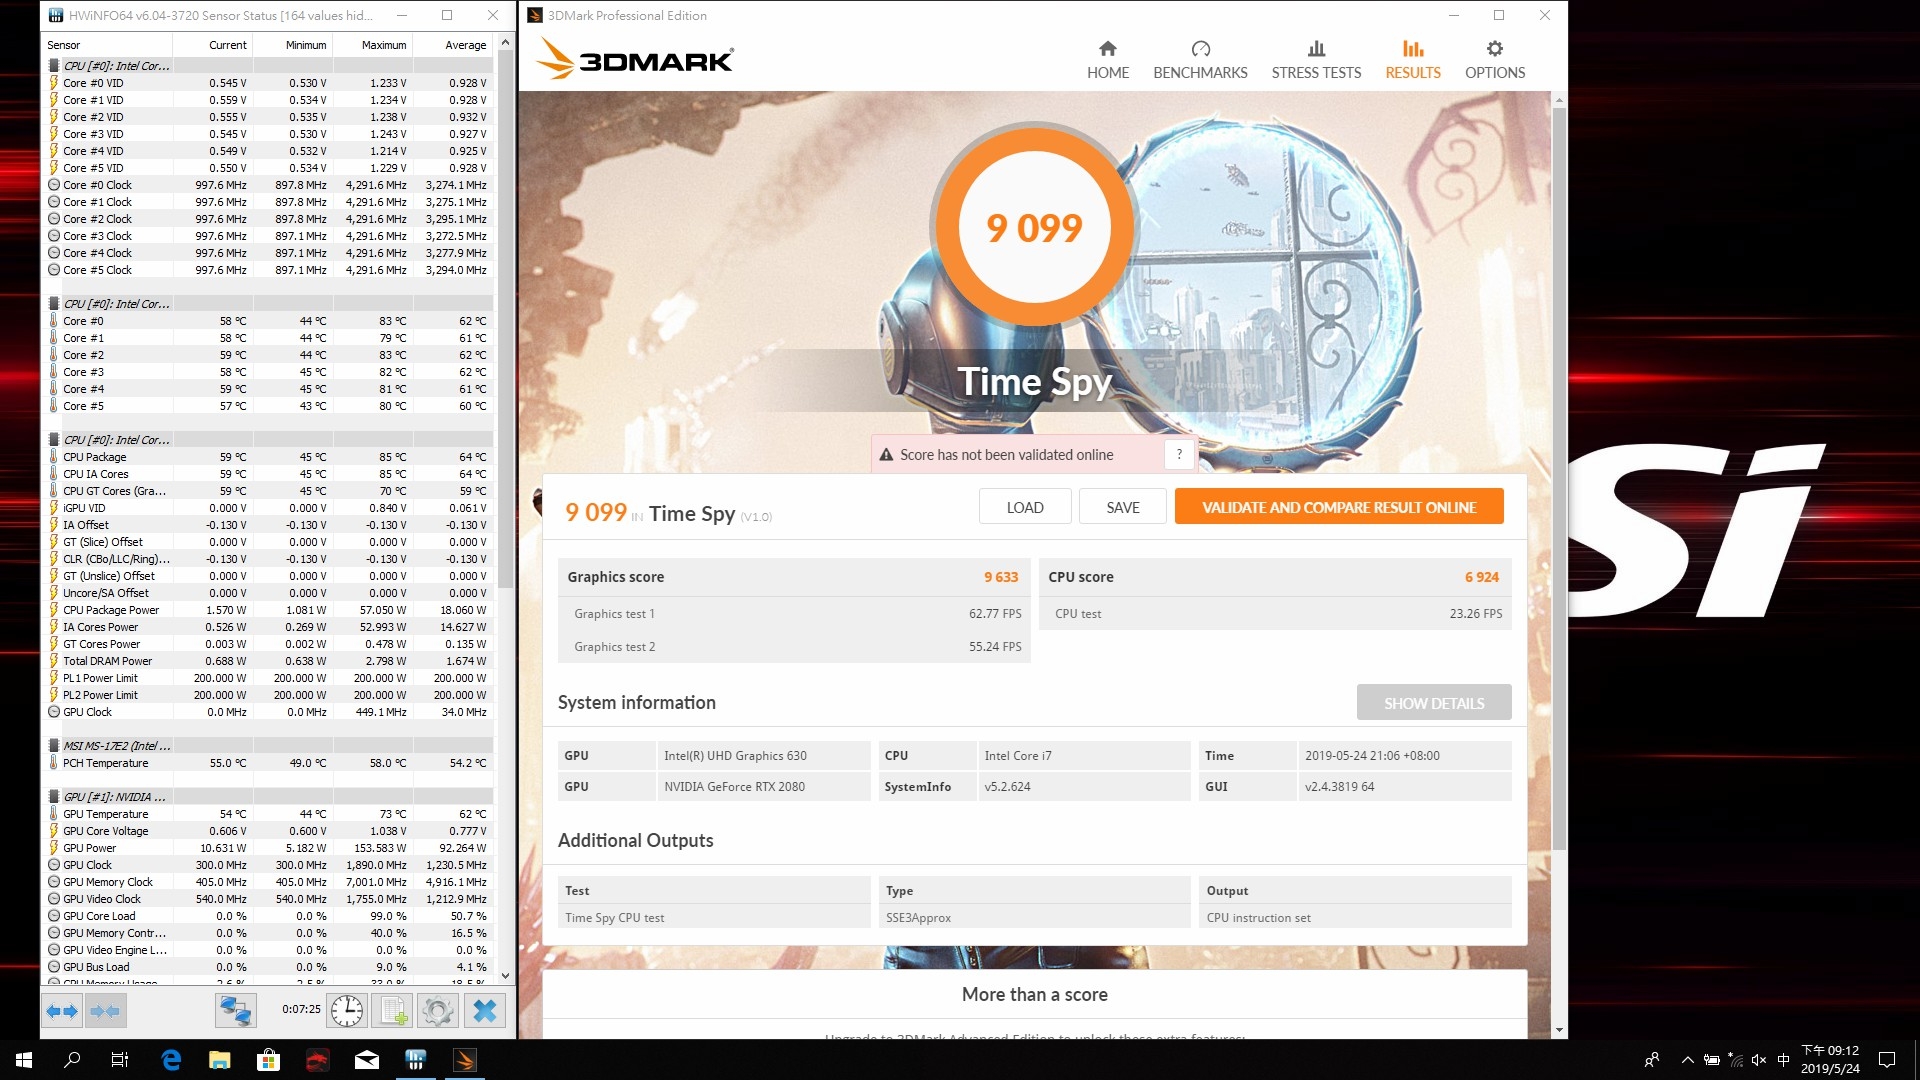Click Graphics score 9 633 value
The image size is (1920, 1080).
pos(1000,577)
